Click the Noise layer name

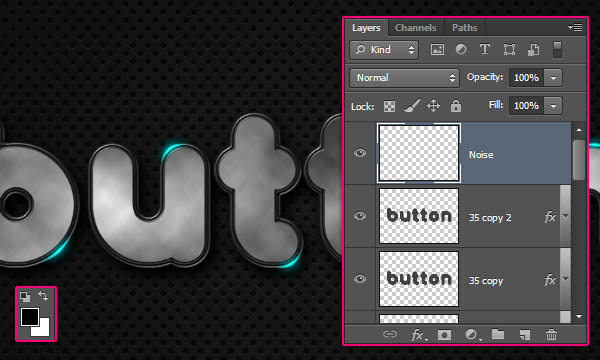(481, 155)
